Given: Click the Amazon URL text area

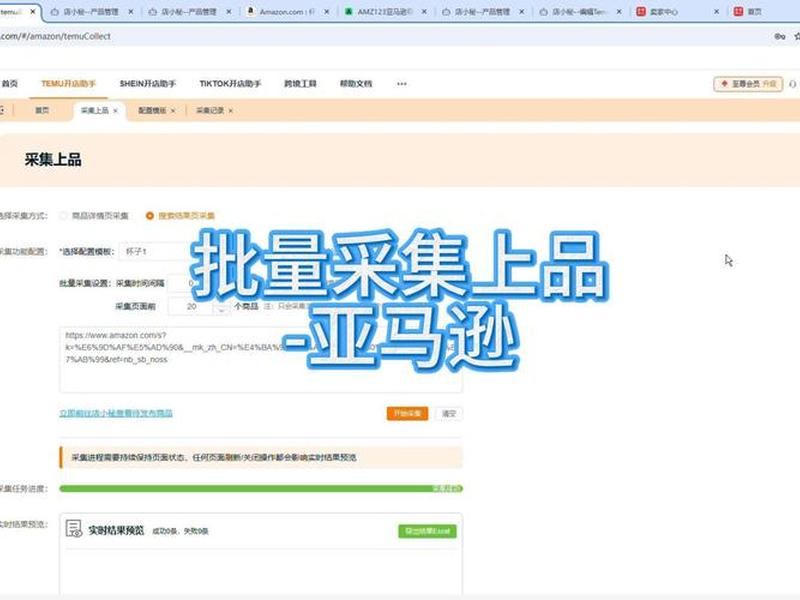Looking at the screenshot, I should point(261,360).
